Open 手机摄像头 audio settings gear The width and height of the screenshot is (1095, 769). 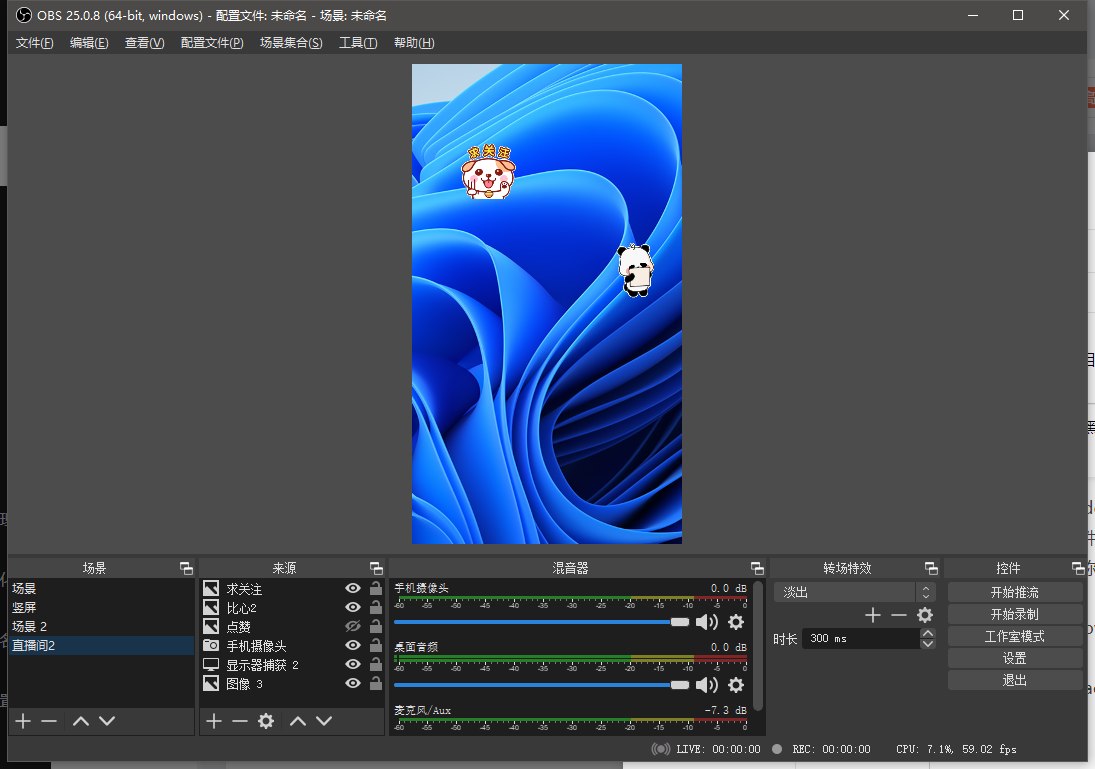736,622
